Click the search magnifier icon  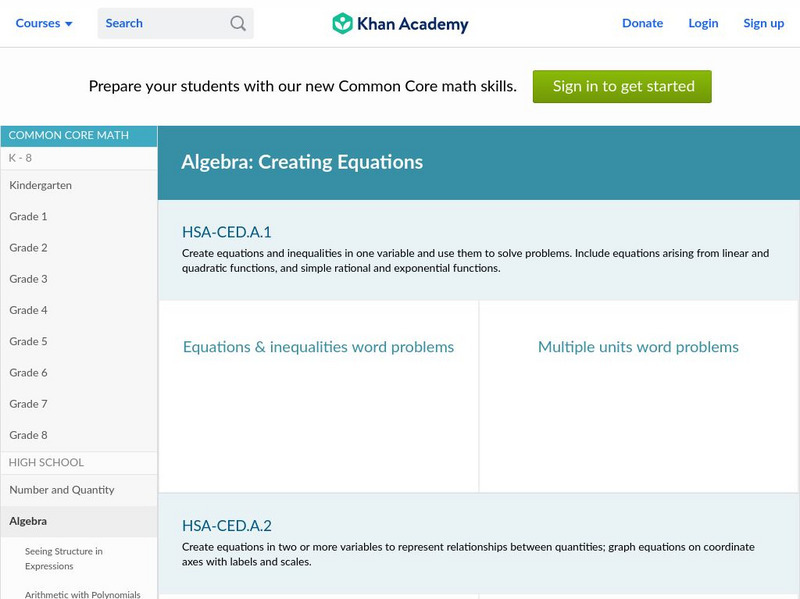238,23
